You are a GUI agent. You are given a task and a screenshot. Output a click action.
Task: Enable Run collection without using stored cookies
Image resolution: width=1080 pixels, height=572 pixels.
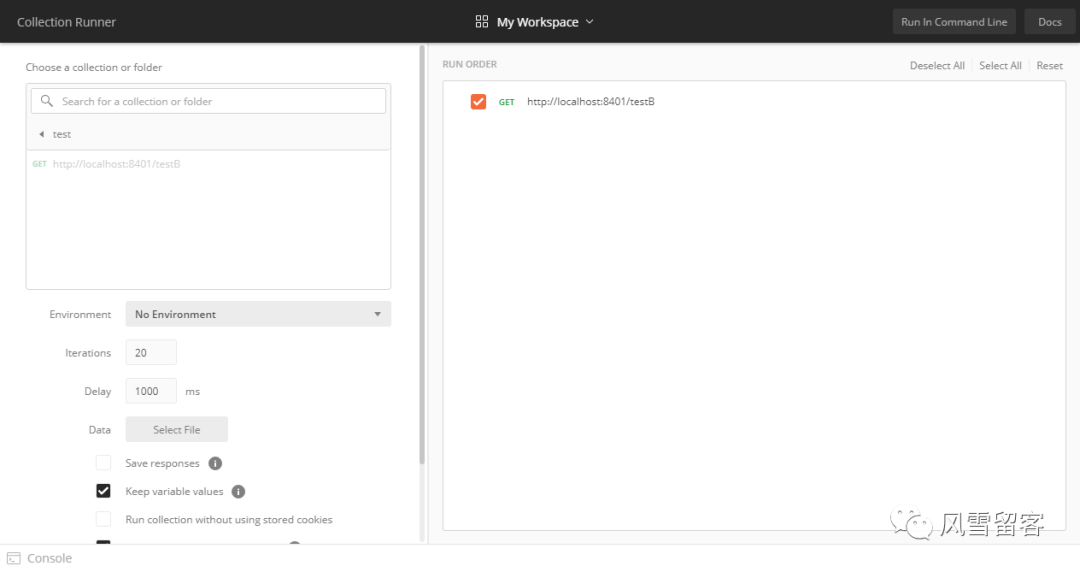[x=103, y=520]
